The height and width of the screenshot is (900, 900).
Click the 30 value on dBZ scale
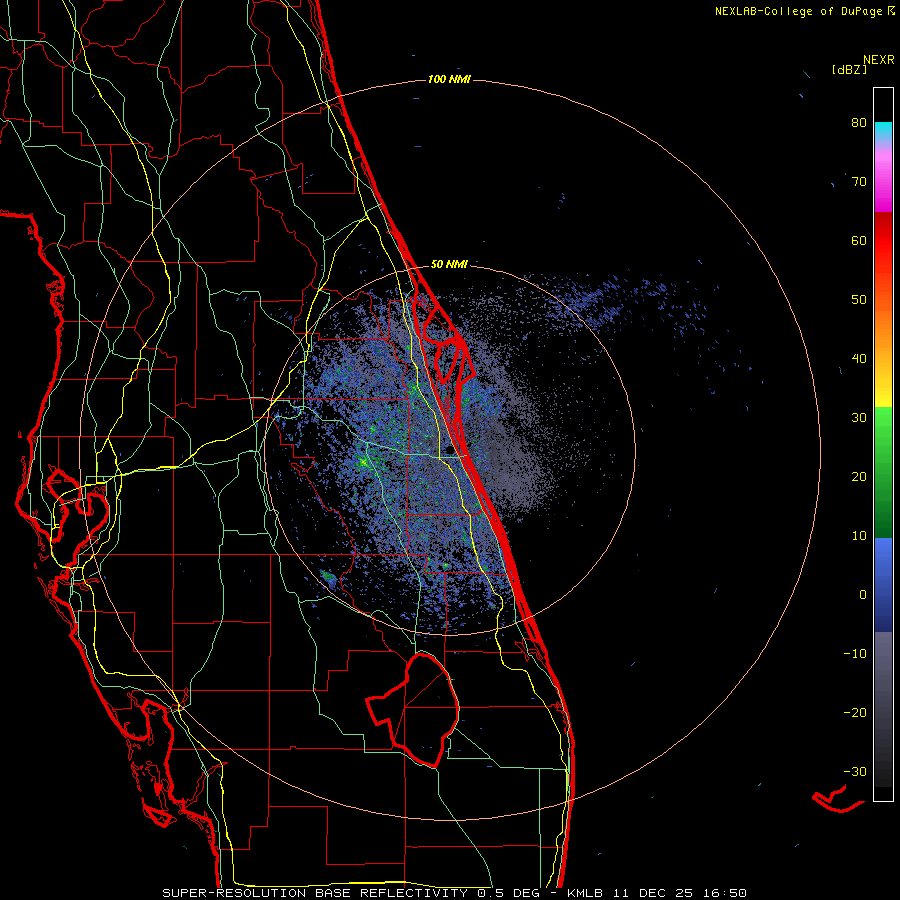point(859,417)
